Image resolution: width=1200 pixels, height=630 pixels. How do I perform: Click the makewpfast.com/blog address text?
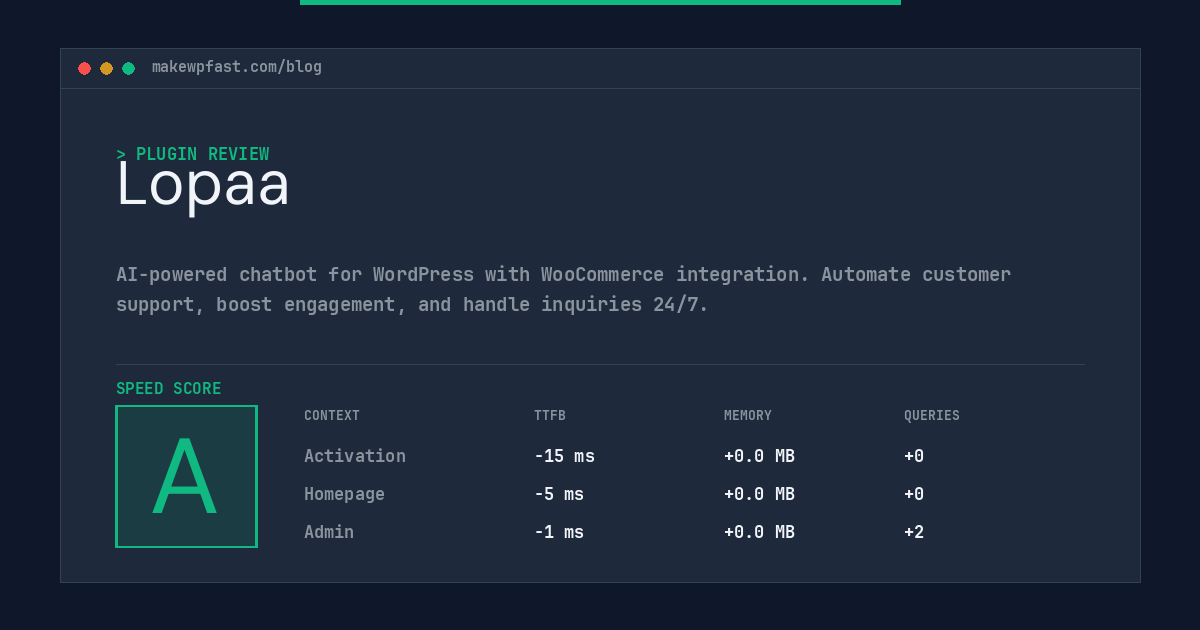(237, 67)
